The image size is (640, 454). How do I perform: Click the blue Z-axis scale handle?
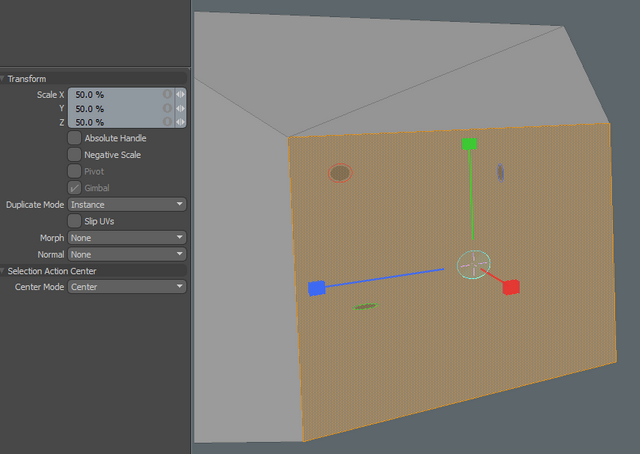click(317, 288)
